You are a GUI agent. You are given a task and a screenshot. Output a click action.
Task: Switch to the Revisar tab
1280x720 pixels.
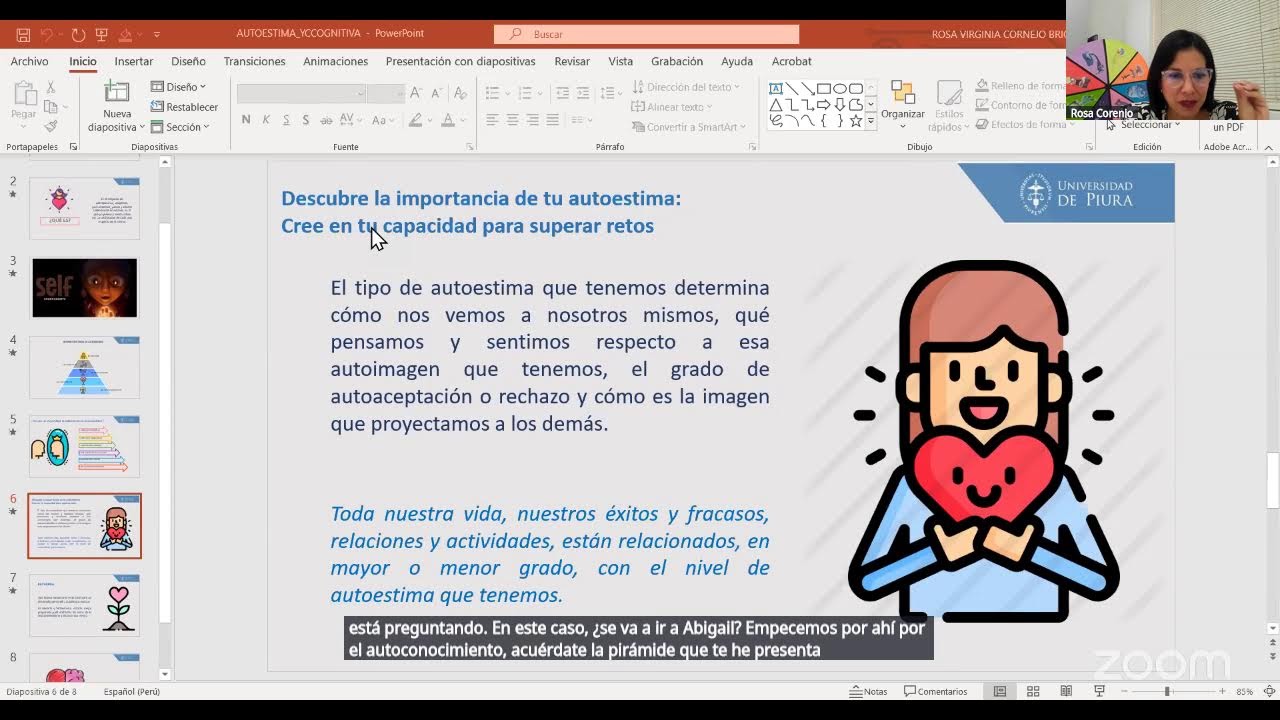[572, 61]
